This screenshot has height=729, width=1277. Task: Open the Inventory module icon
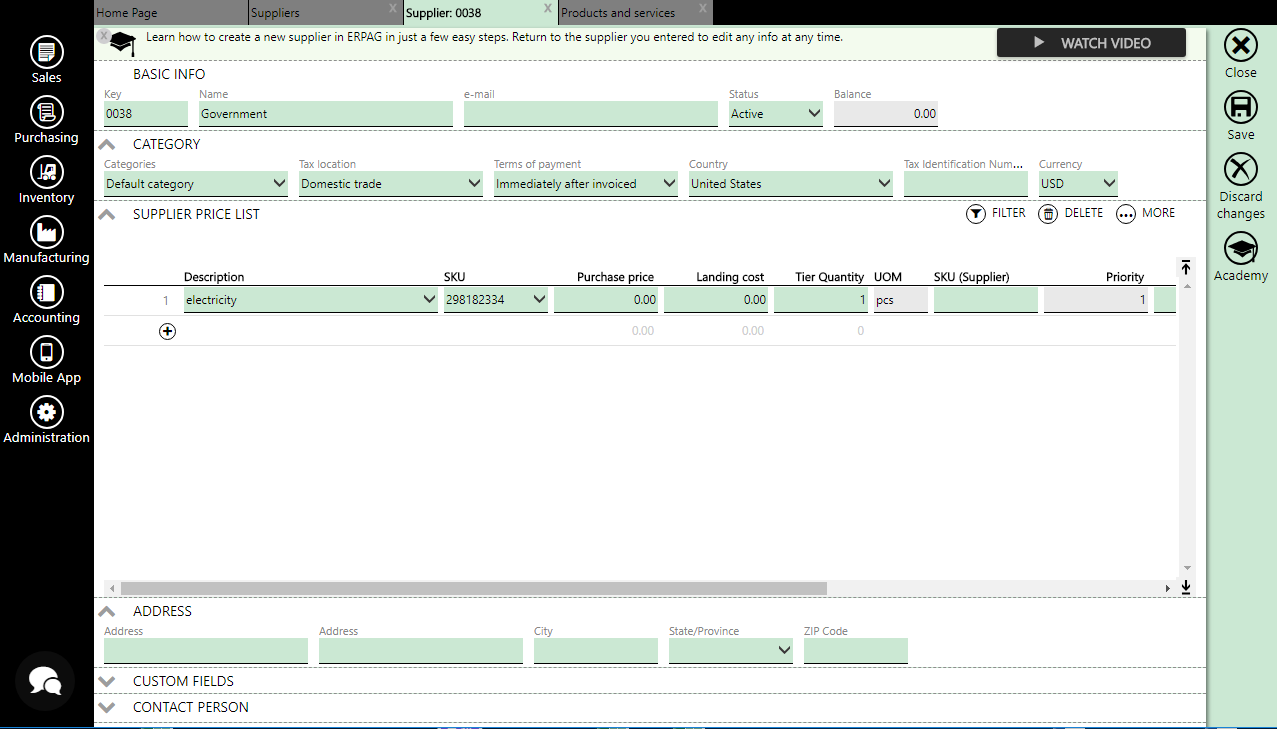tap(46, 172)
